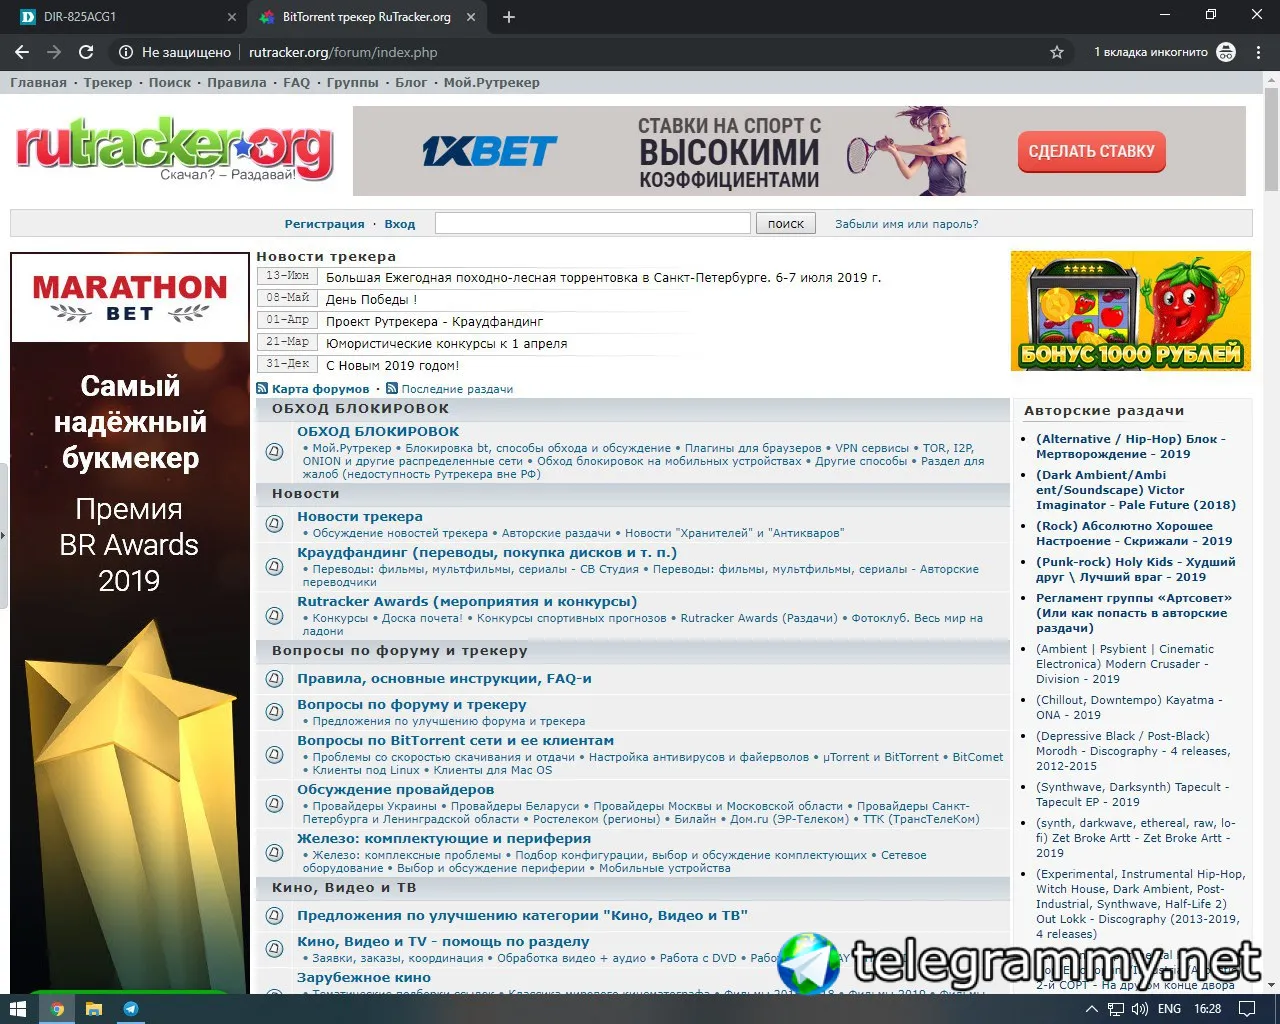Open File Explorer from the taskbar
The image size is (1280, 1024).
94,1009
